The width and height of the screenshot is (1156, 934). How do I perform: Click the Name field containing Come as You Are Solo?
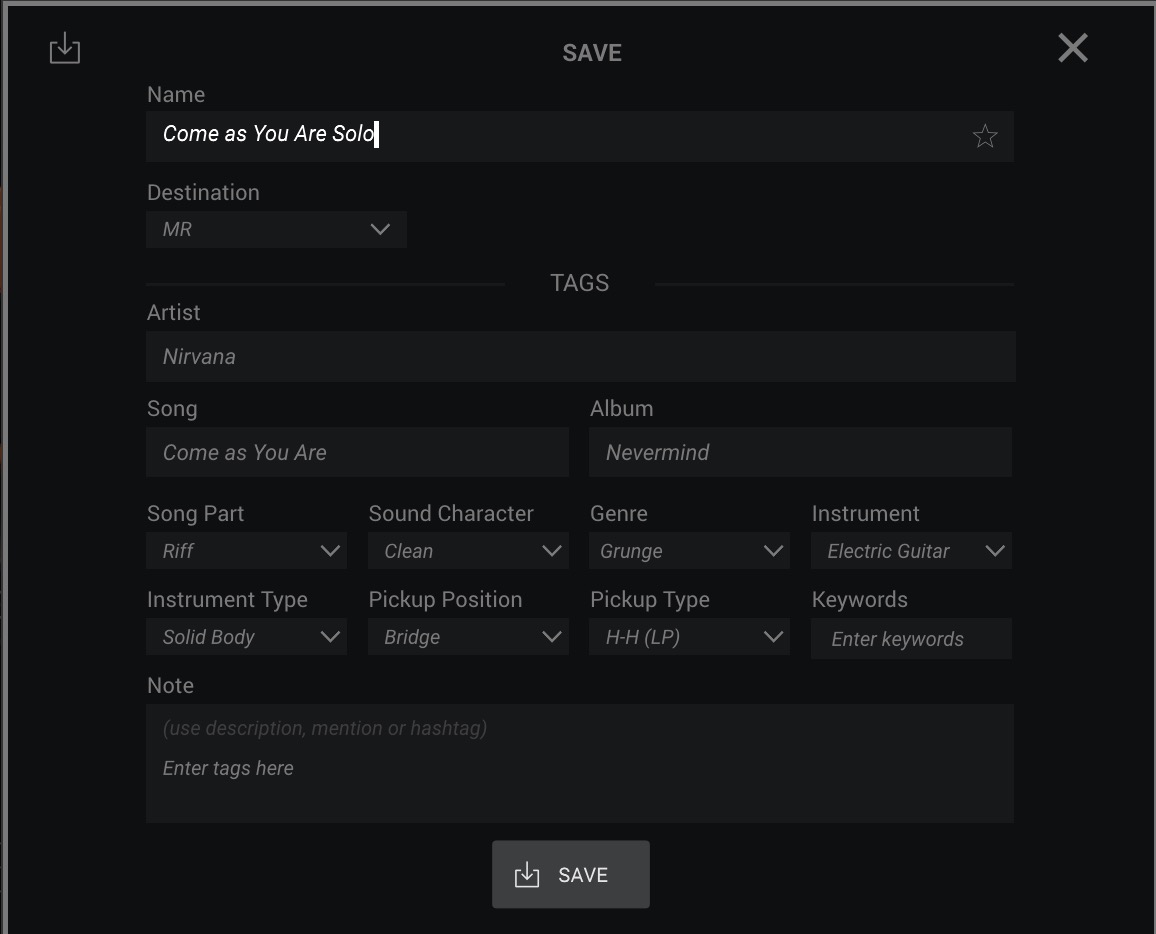(579, 136)
